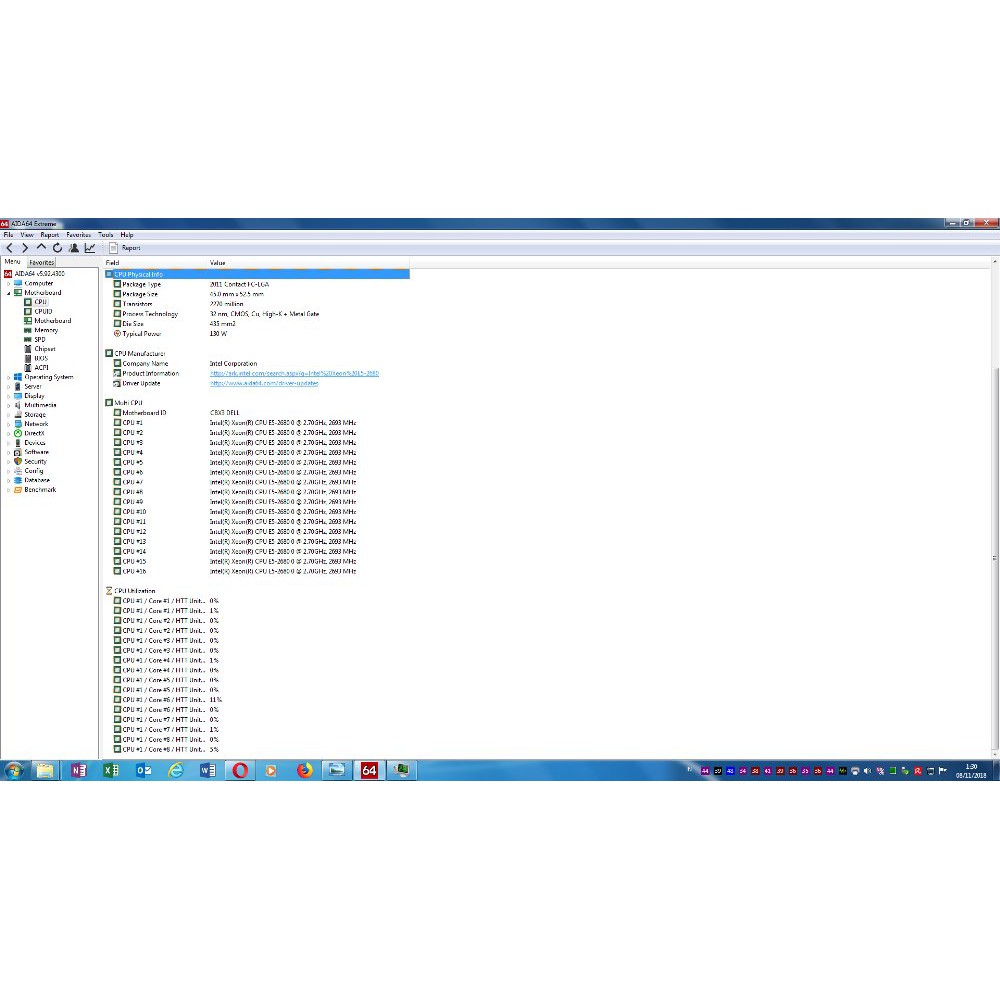This screenshot has width=1000, height=1000.
Task: Click the up-level arrow in toolbar
Action: (x=41, y=247)
